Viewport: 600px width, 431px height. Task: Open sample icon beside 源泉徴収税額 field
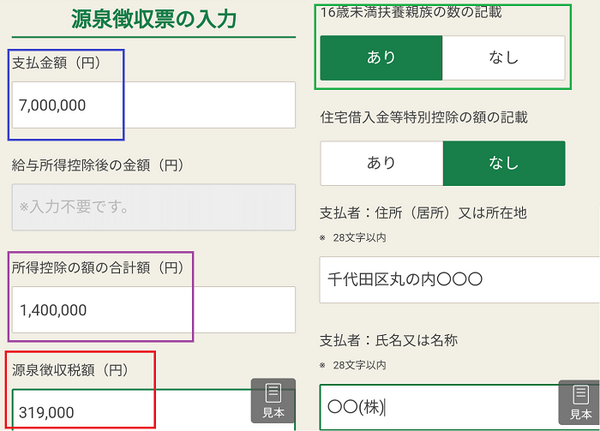click(x=273, y=401)
